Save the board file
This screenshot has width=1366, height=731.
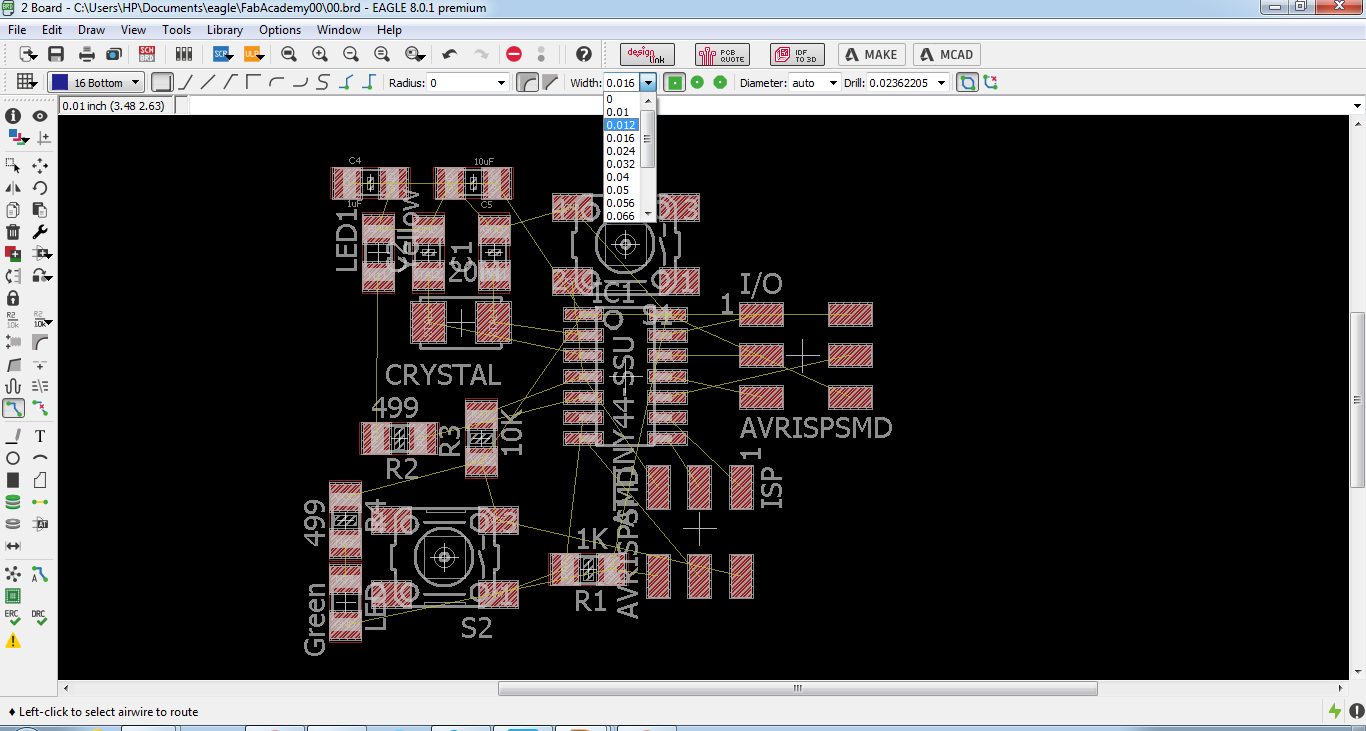pyautogui.click(x=56, y=54)
